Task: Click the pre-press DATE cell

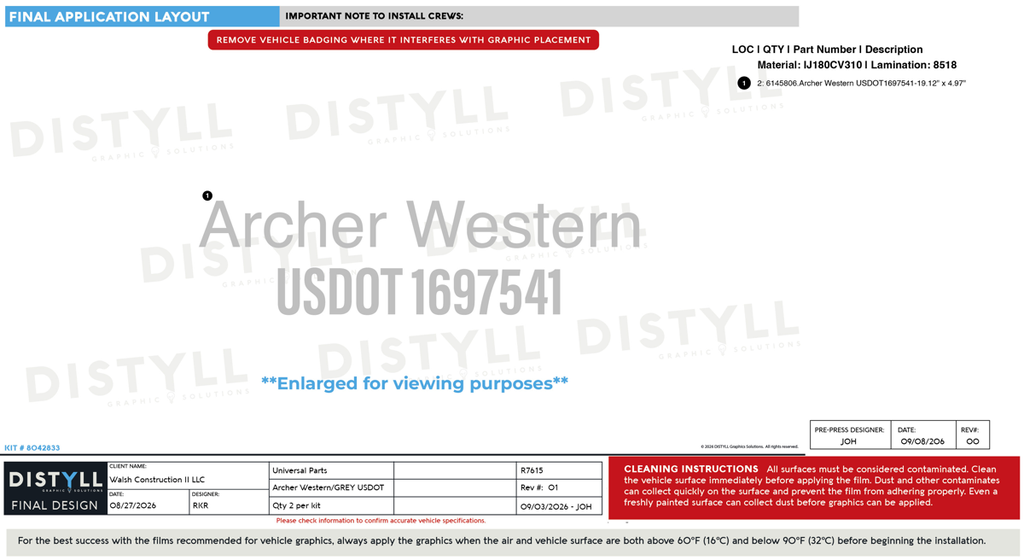Action: tap(923, 435)
